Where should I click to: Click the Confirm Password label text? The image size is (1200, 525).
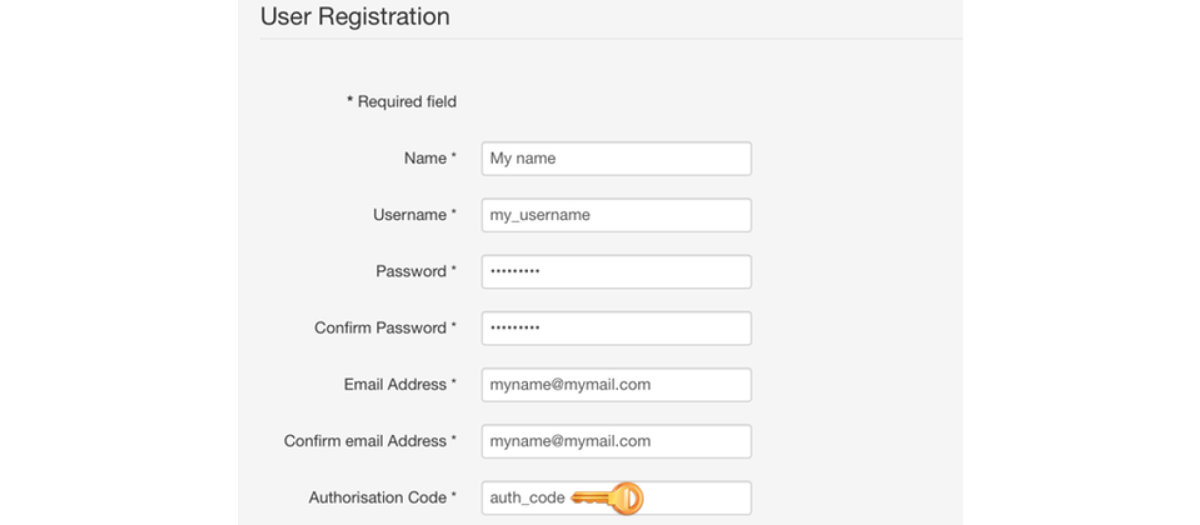point(380,328)
